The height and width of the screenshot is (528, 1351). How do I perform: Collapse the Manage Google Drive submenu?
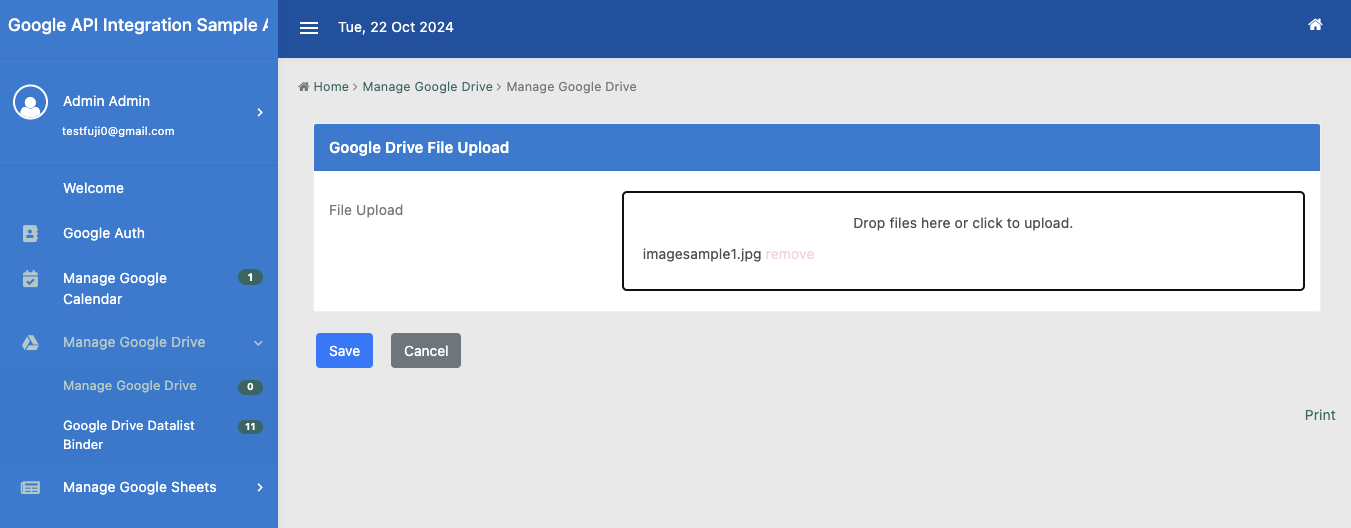point(258,343)
